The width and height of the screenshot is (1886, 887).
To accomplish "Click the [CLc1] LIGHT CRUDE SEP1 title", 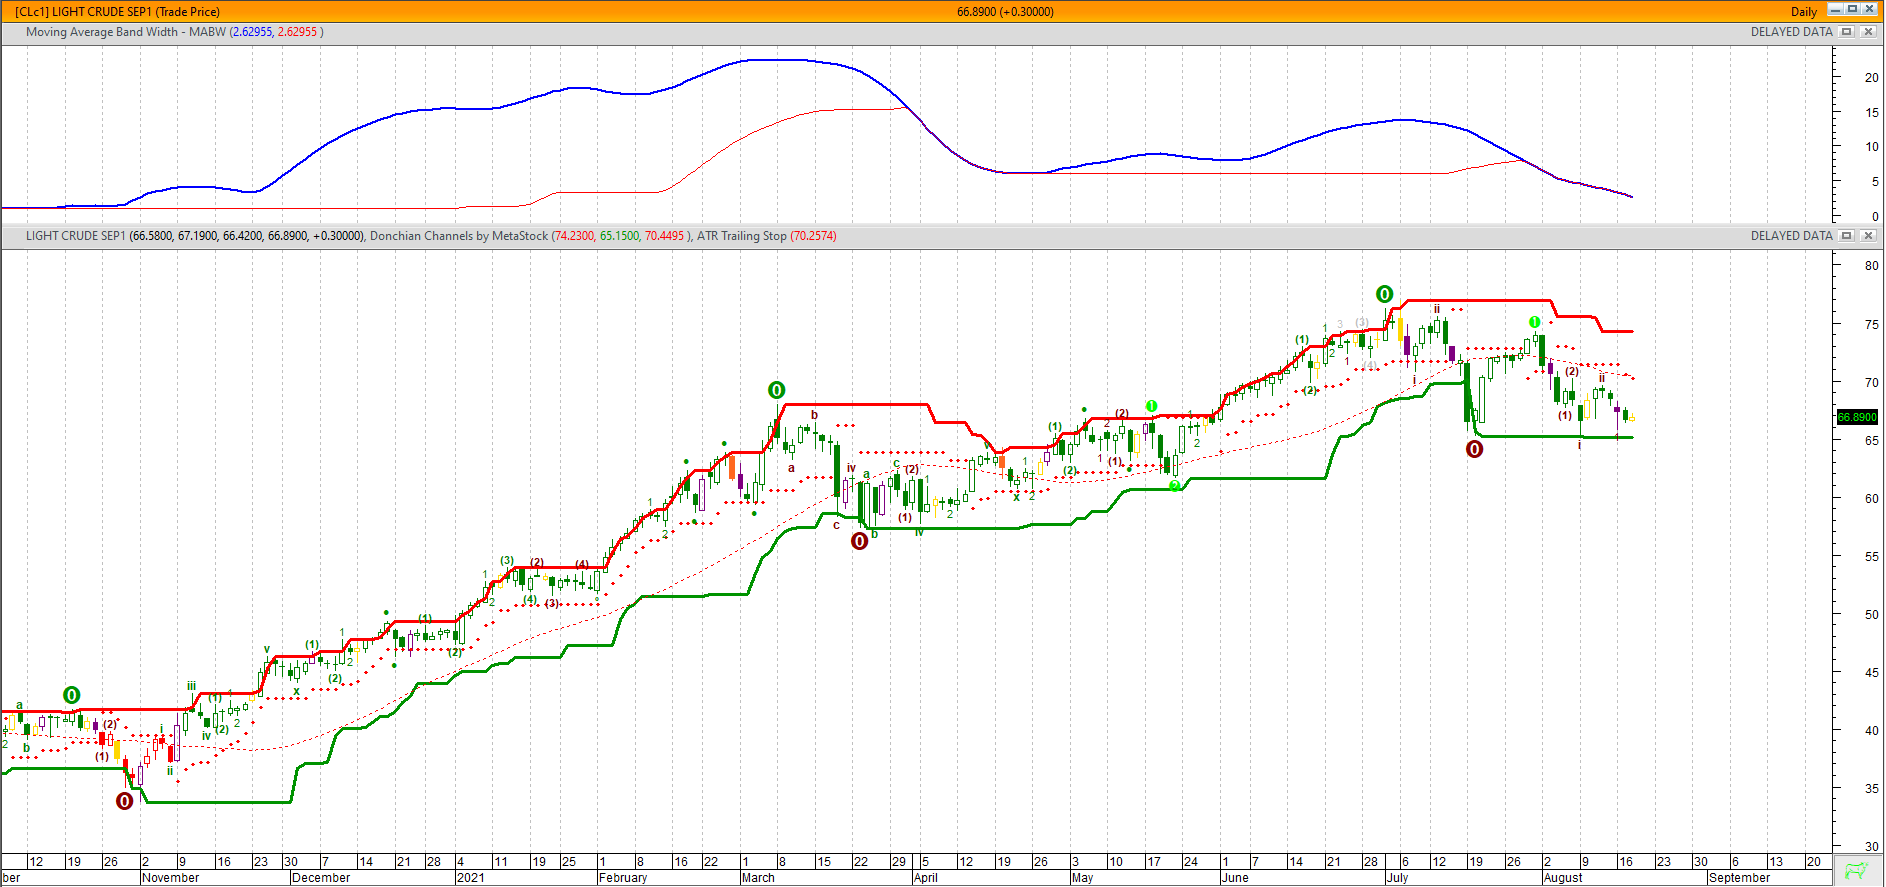I will 117,12.
